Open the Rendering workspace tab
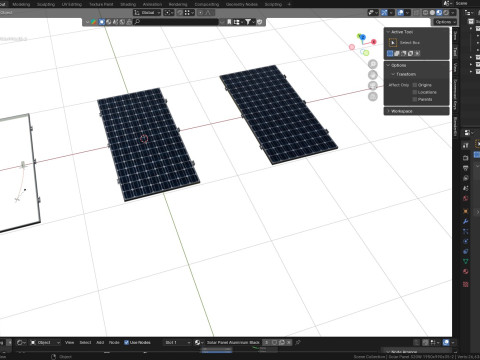The height and width of the screenshot is (360, 480). click(x=178, y=4)
